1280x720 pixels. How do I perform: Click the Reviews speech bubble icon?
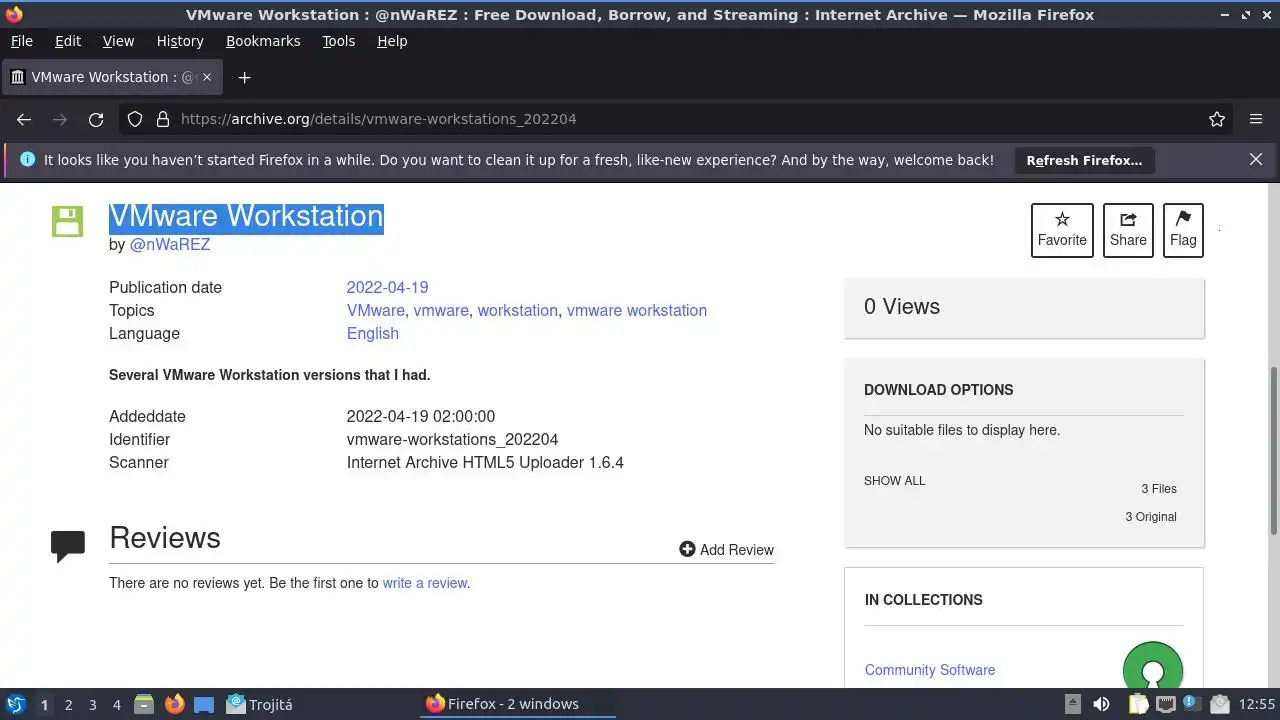coord(68,546)
